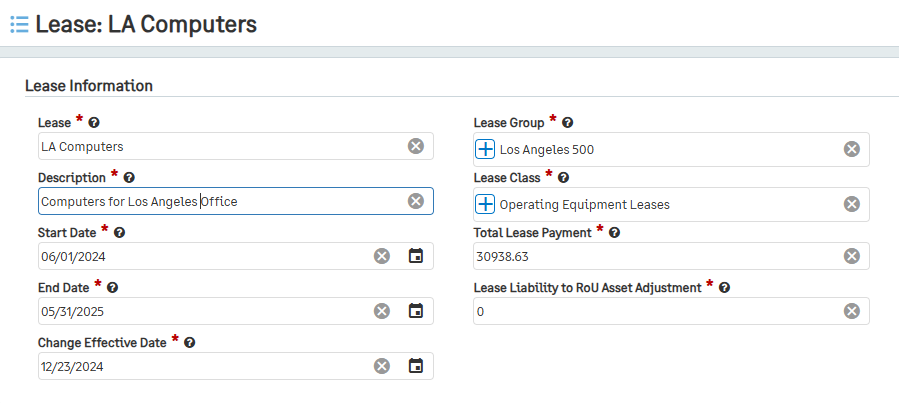Clear the Change Effective Date value
The height and width of the screenshot is (403, 899).
pyautogui.click(x=382, y=366)
